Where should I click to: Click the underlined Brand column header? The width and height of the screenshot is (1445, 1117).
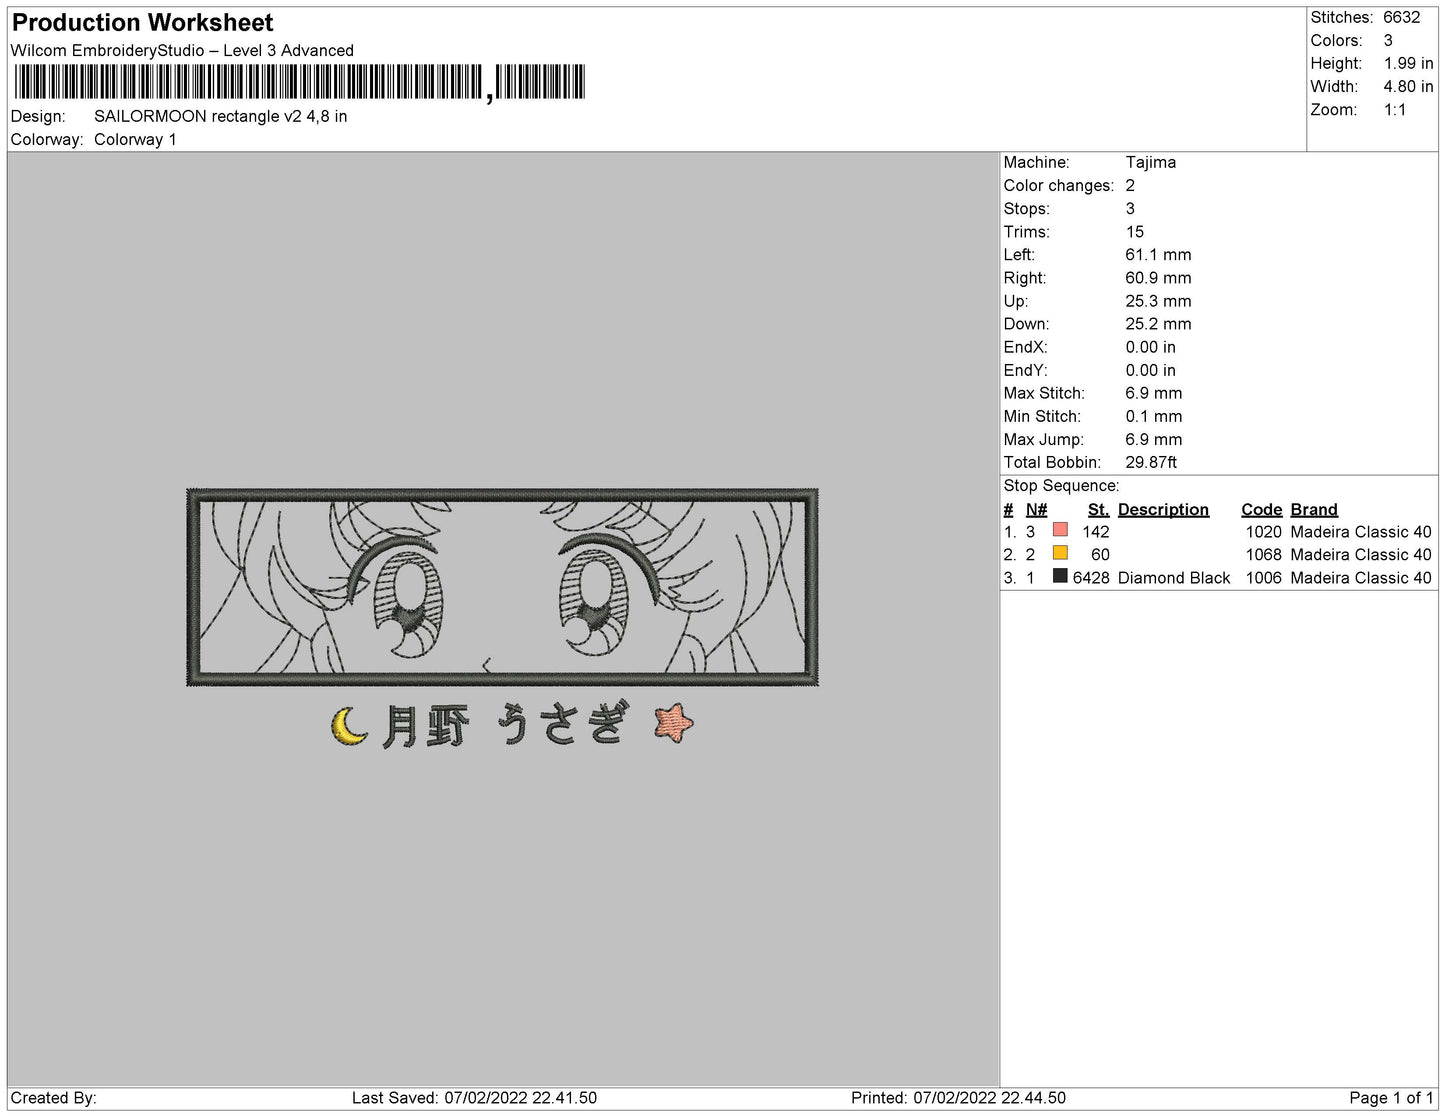(1313, 509)
